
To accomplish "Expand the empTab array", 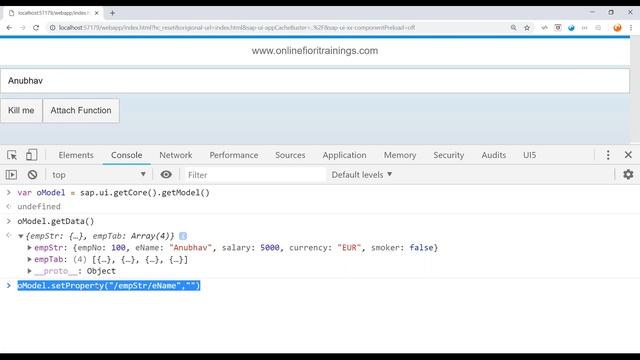I will [29, 259].
